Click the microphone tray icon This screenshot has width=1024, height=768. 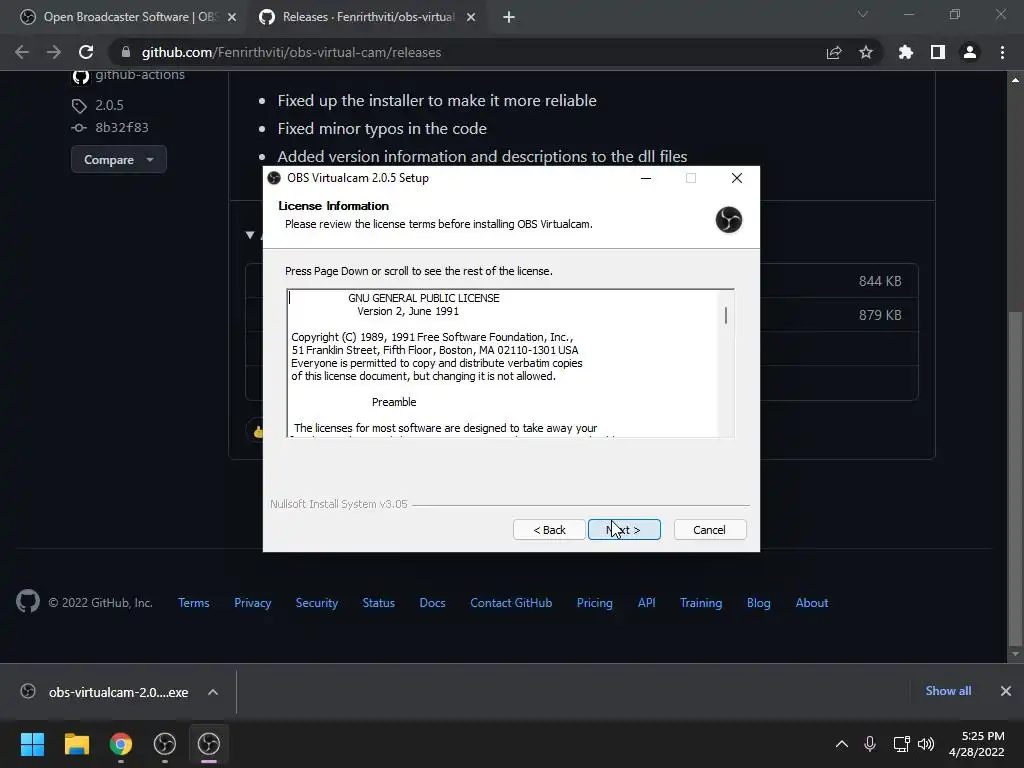point(870,744)
